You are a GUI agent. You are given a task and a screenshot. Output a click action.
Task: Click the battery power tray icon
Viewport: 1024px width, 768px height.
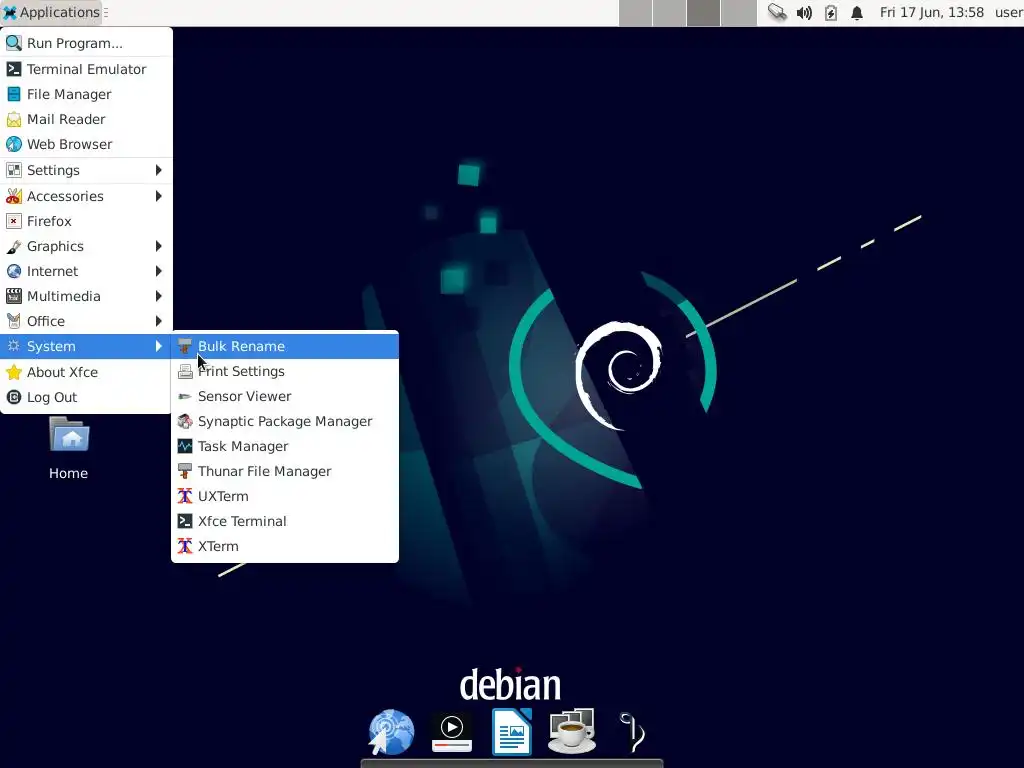point(831,12)
